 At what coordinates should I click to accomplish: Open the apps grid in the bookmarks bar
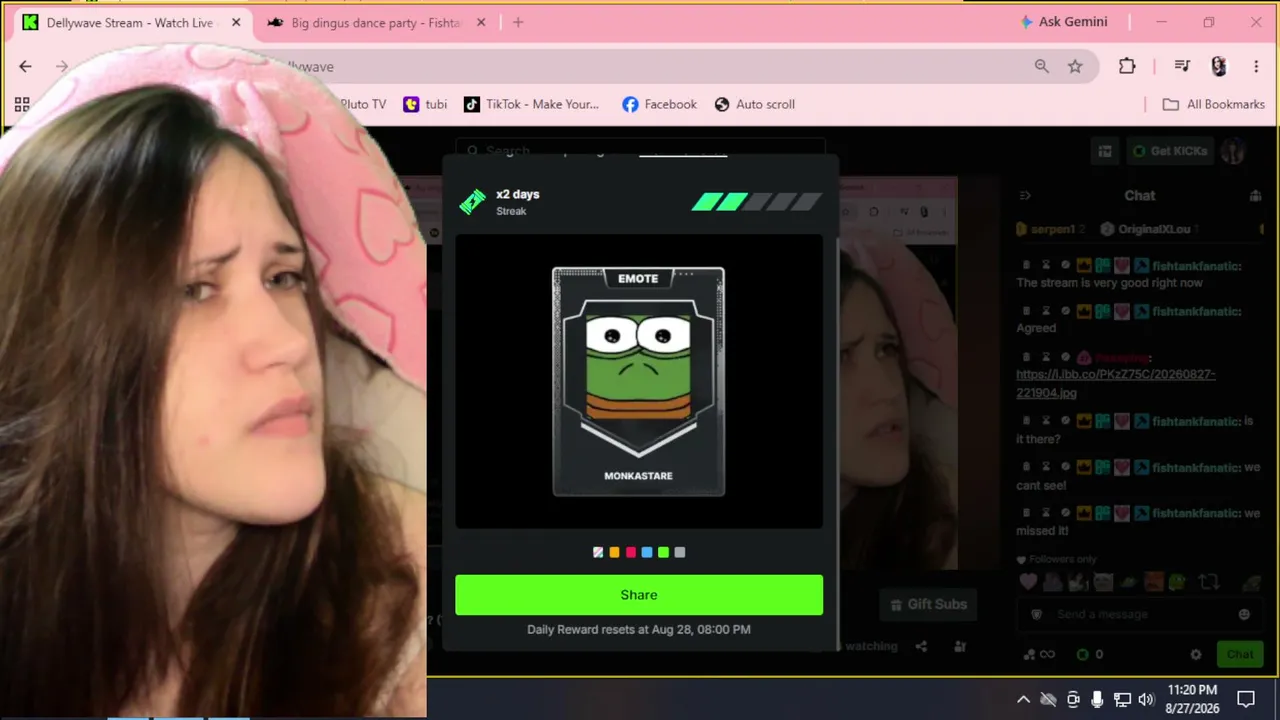point(22,104)
